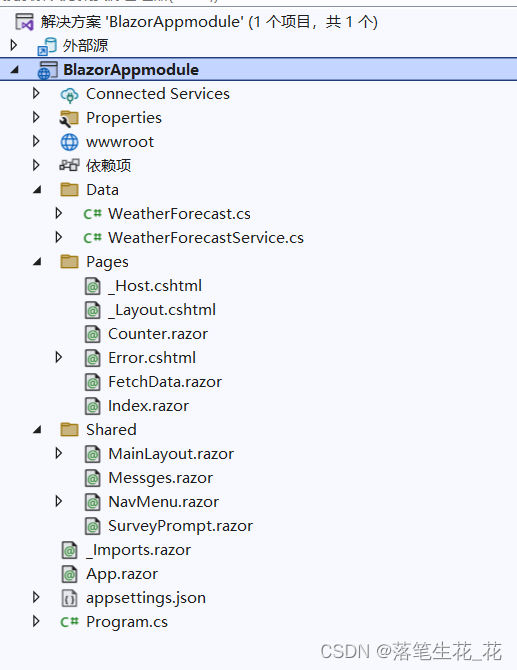Screen dimensions: 517x670
Task: Select '_Host.cshtml' file name
Action: (155, 286)
